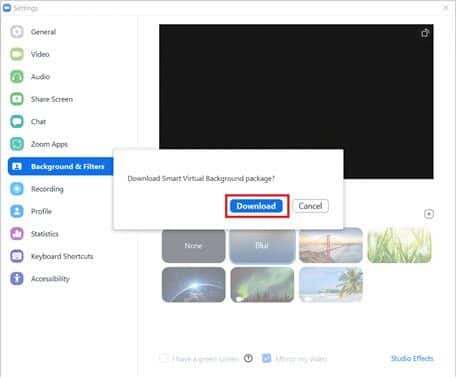Open the Zoom Apps settings tab
Screen dimensions: 456x378
[49, 144]
